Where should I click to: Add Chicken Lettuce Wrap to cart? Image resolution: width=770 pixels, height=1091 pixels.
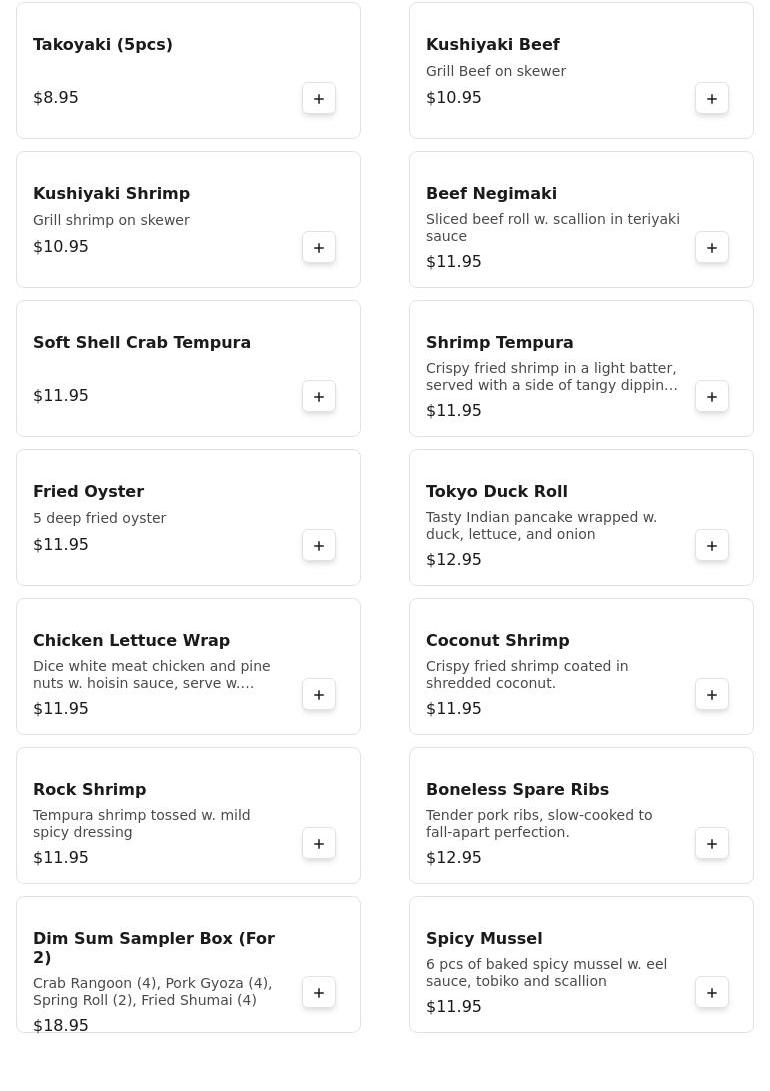(x=319, y=695)
